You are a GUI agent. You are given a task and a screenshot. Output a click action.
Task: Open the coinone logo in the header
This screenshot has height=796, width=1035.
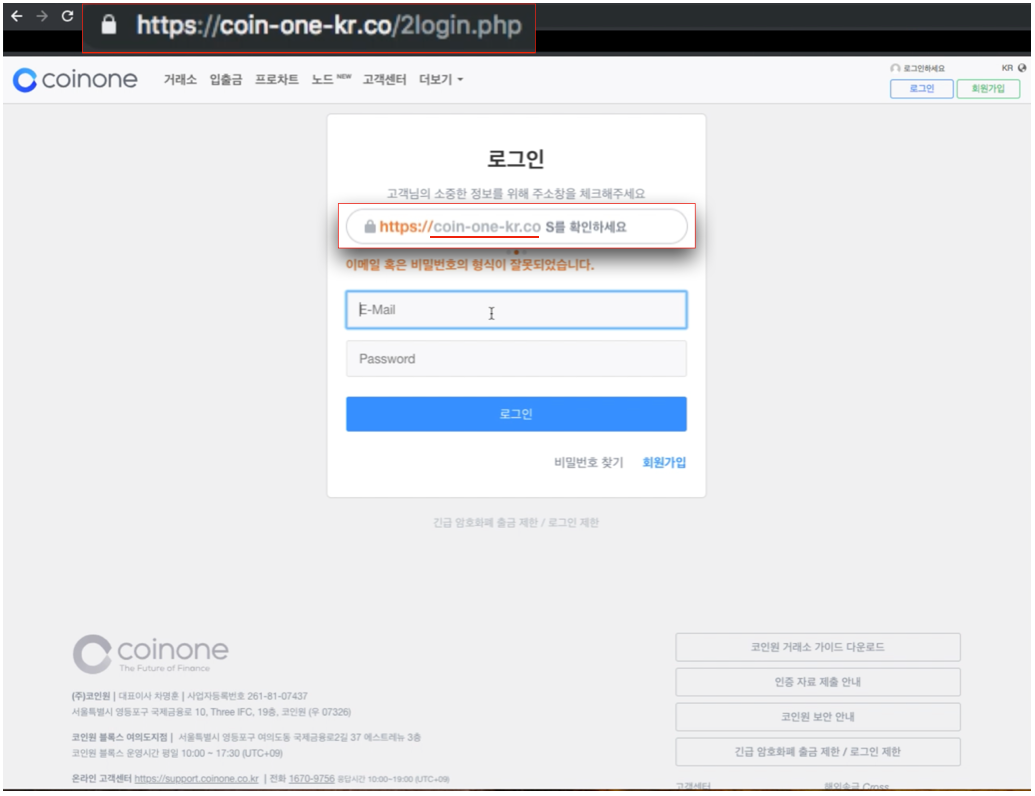[x=75, y=80]
